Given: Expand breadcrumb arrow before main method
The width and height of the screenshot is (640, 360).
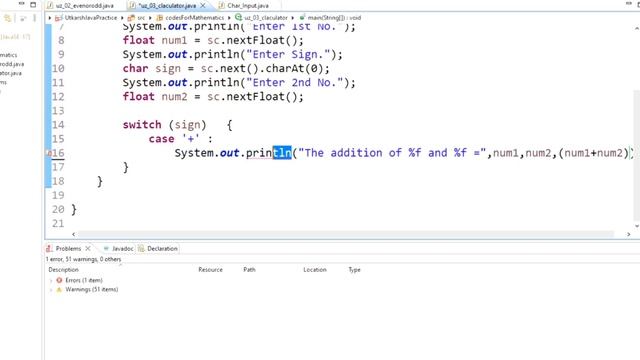Looking at the screenshot, I should click(x=293, y=18).
